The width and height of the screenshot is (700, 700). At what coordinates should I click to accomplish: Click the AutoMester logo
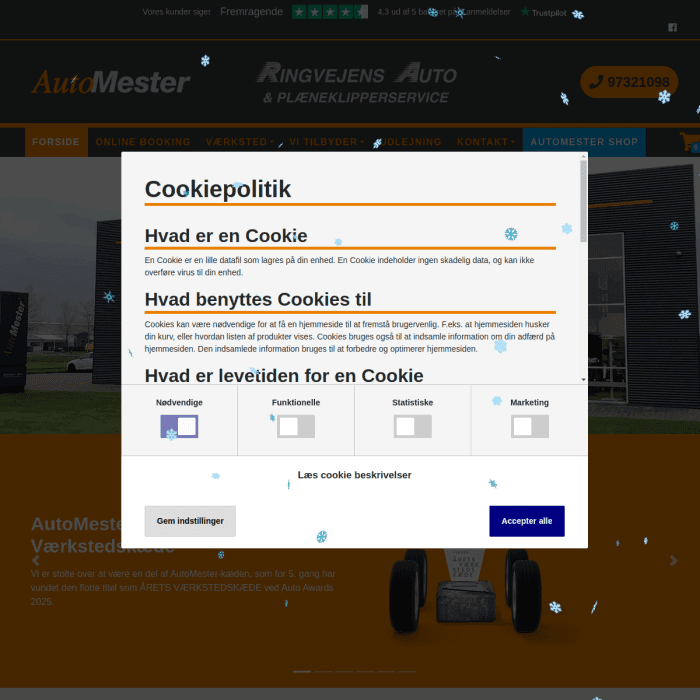pos(110,82)
